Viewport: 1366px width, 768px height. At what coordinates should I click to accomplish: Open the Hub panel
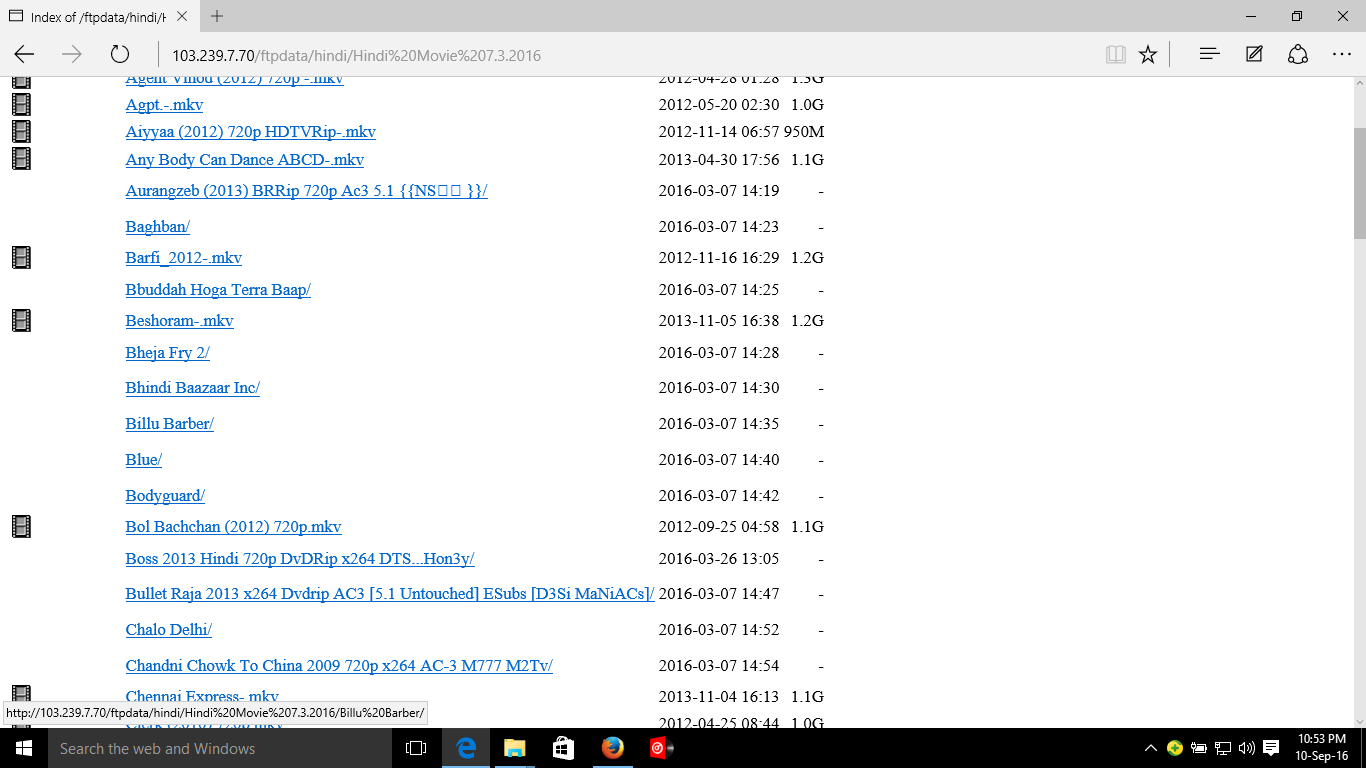[x=1209, y=55]
